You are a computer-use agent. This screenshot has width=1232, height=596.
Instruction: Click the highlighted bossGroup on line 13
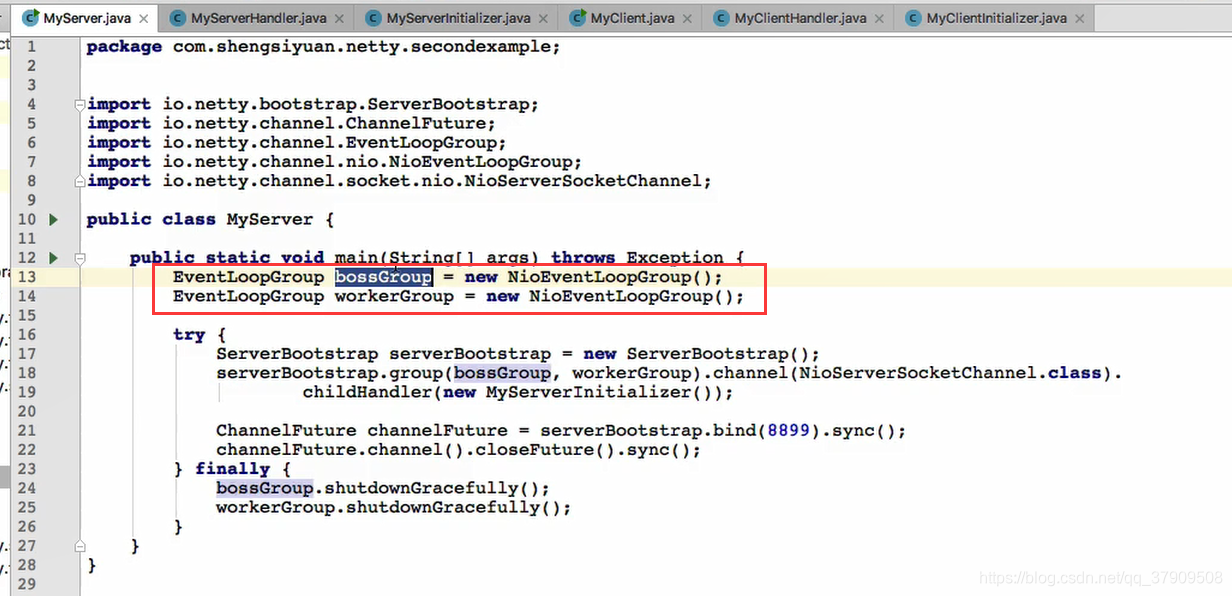point(383,277)
